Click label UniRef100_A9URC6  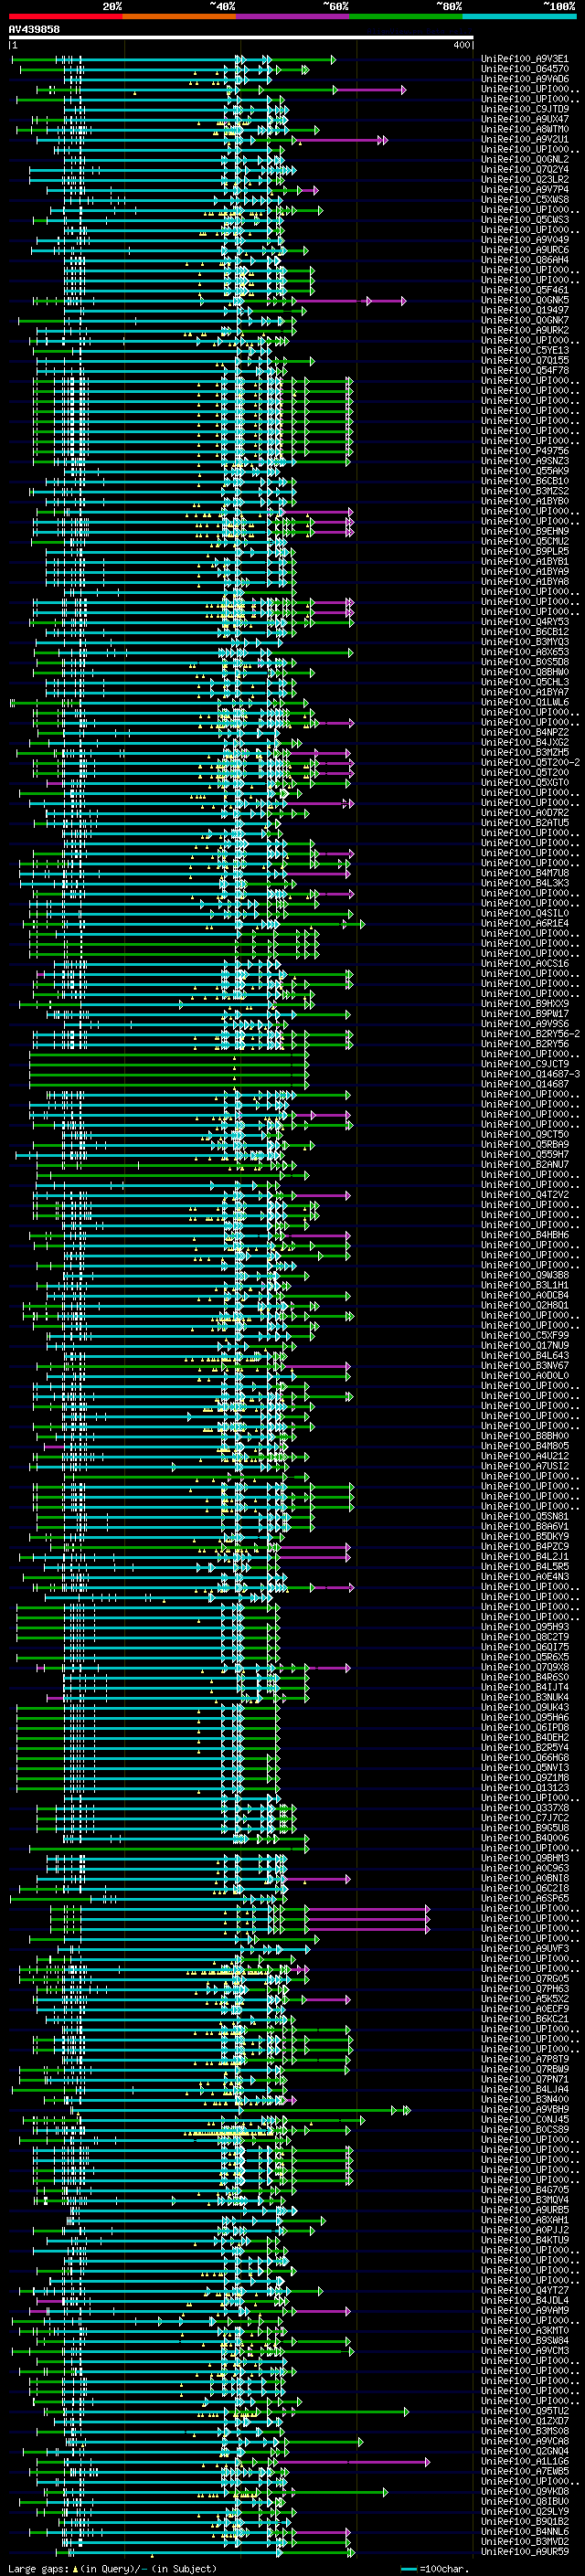[x=525, y=250]
